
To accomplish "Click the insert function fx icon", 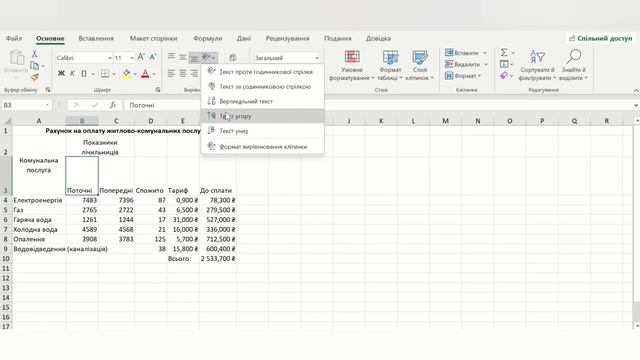I will pos(113,105).
